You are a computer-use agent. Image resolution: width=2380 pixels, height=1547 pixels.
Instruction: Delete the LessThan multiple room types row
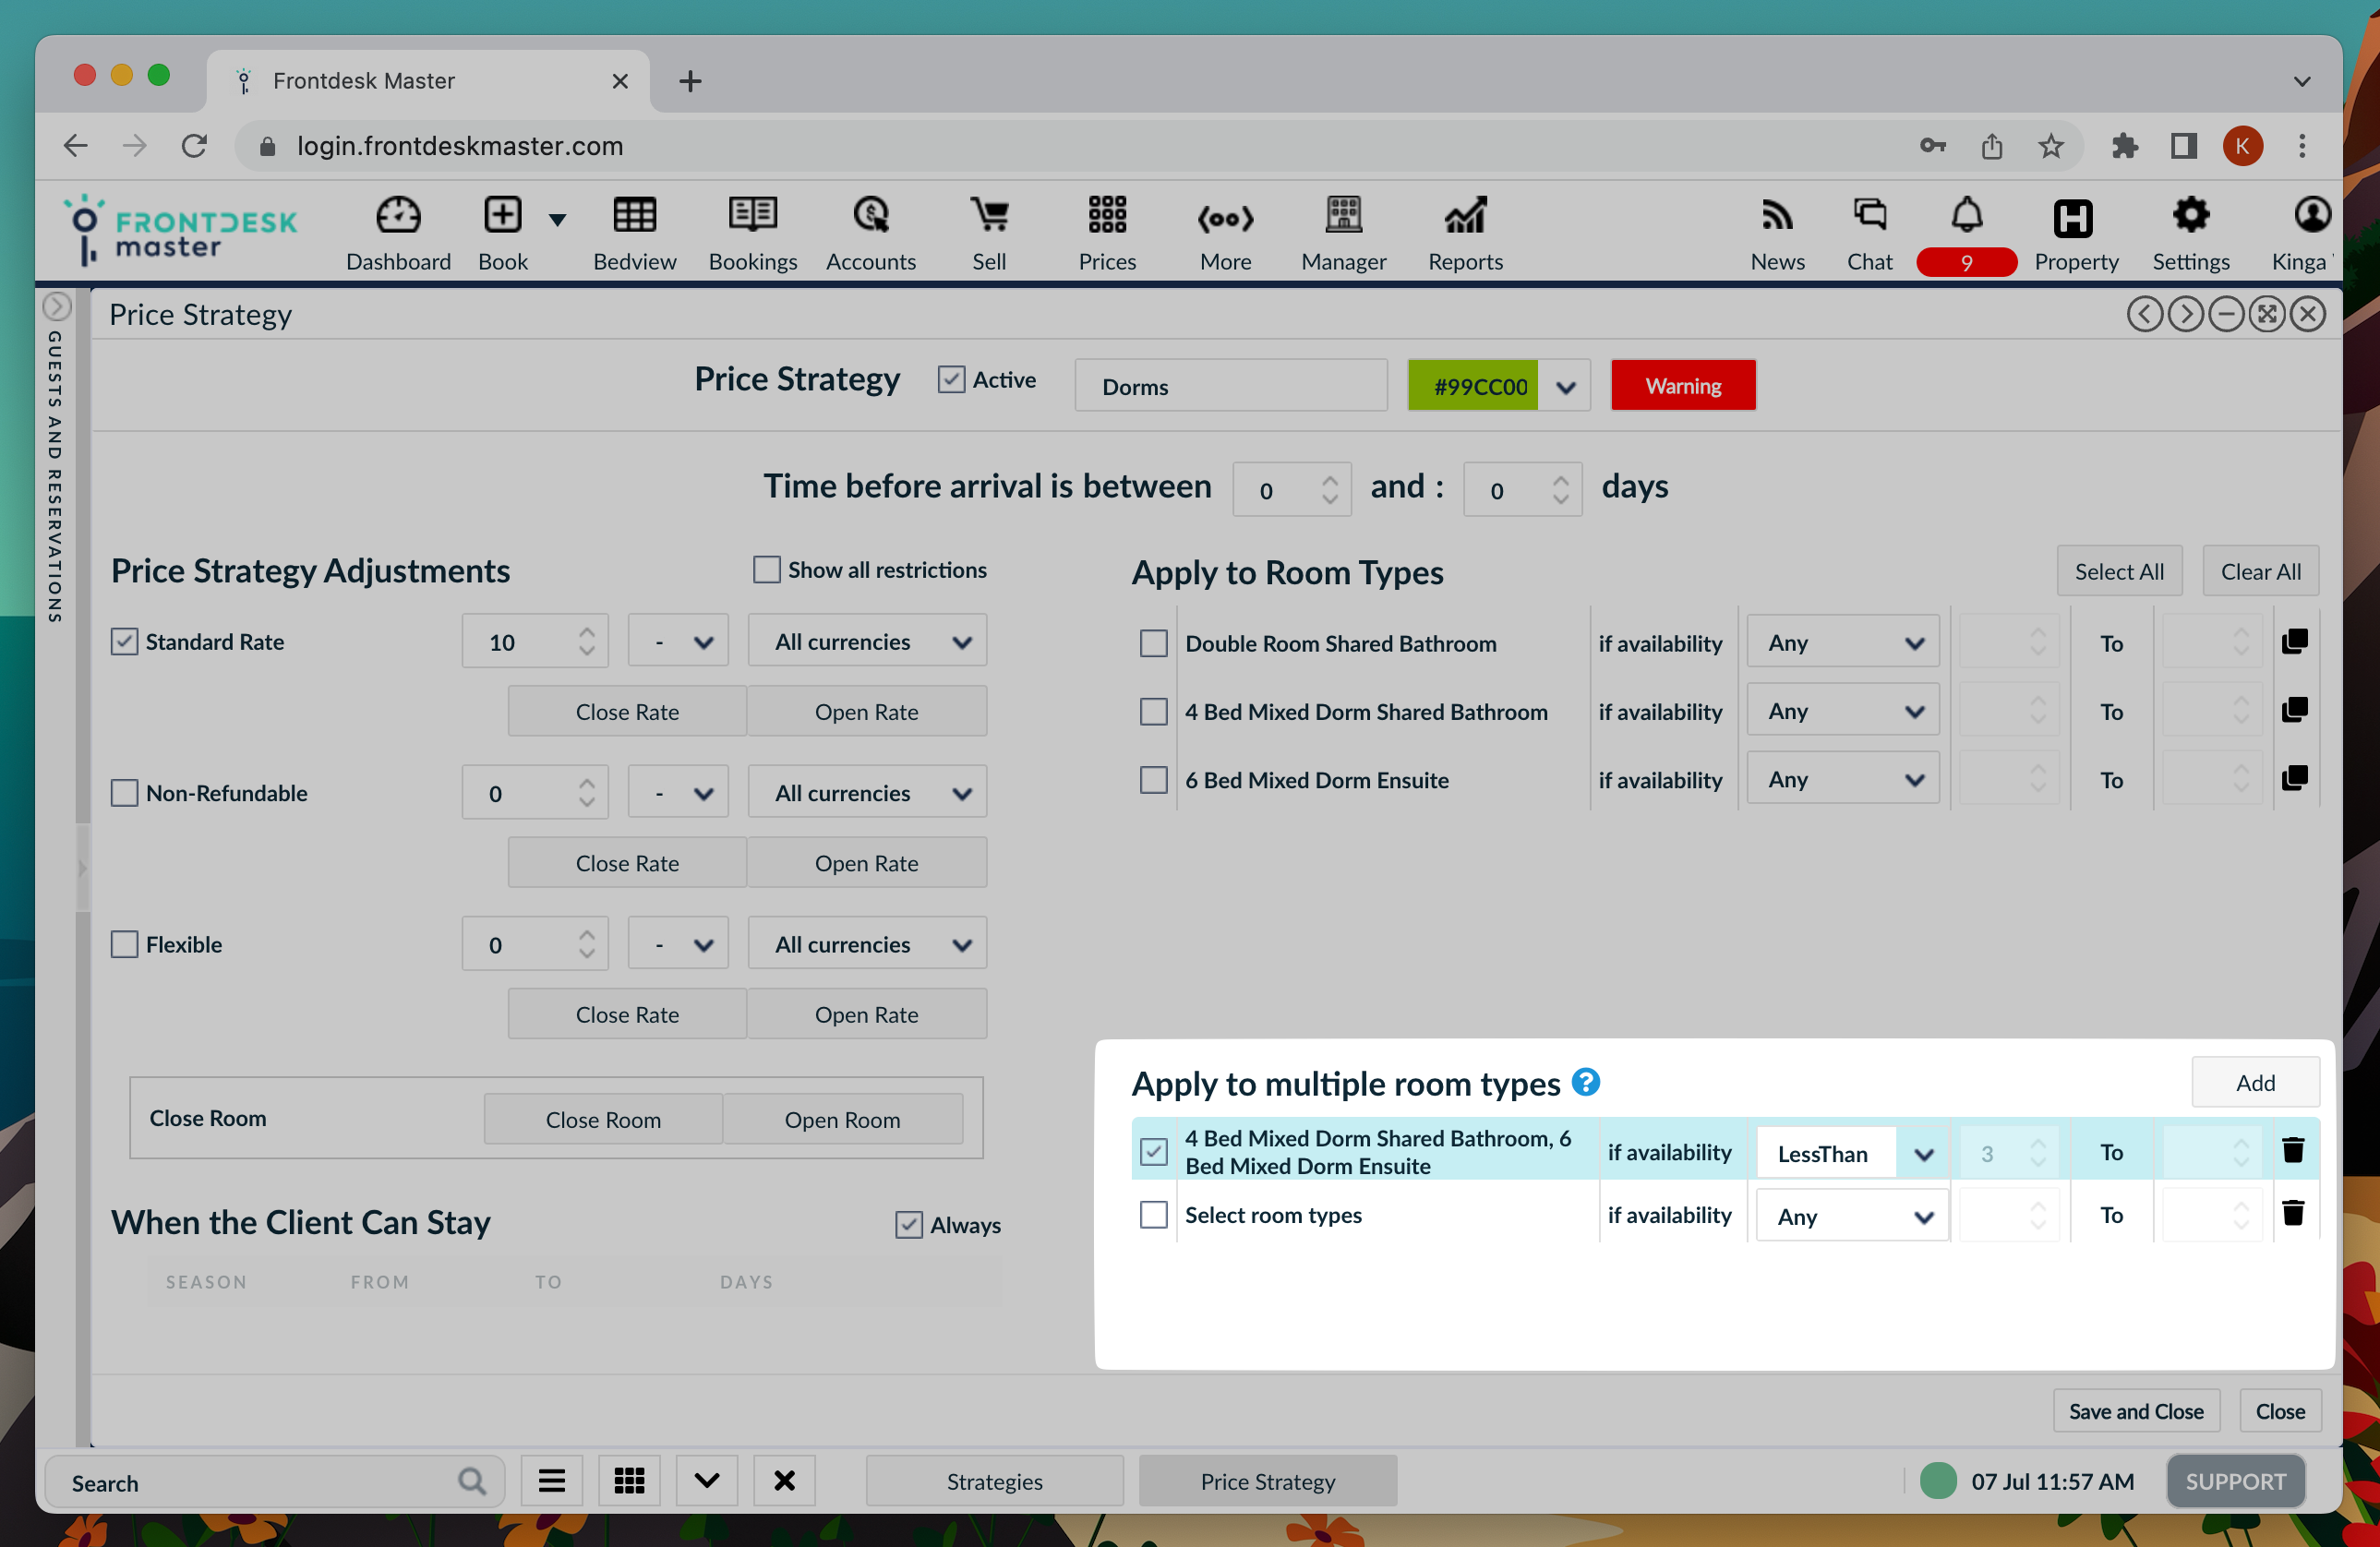(2293, 1150)
